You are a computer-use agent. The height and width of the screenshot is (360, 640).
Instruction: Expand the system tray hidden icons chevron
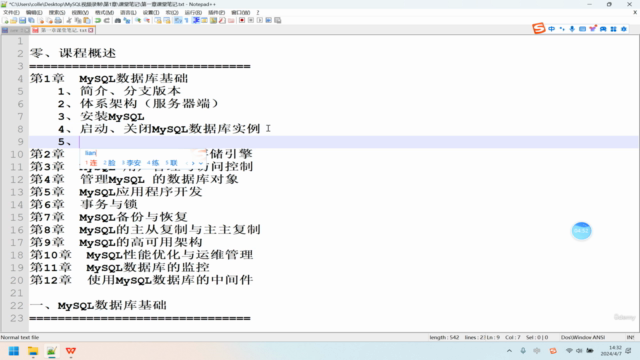pos(509,351)
